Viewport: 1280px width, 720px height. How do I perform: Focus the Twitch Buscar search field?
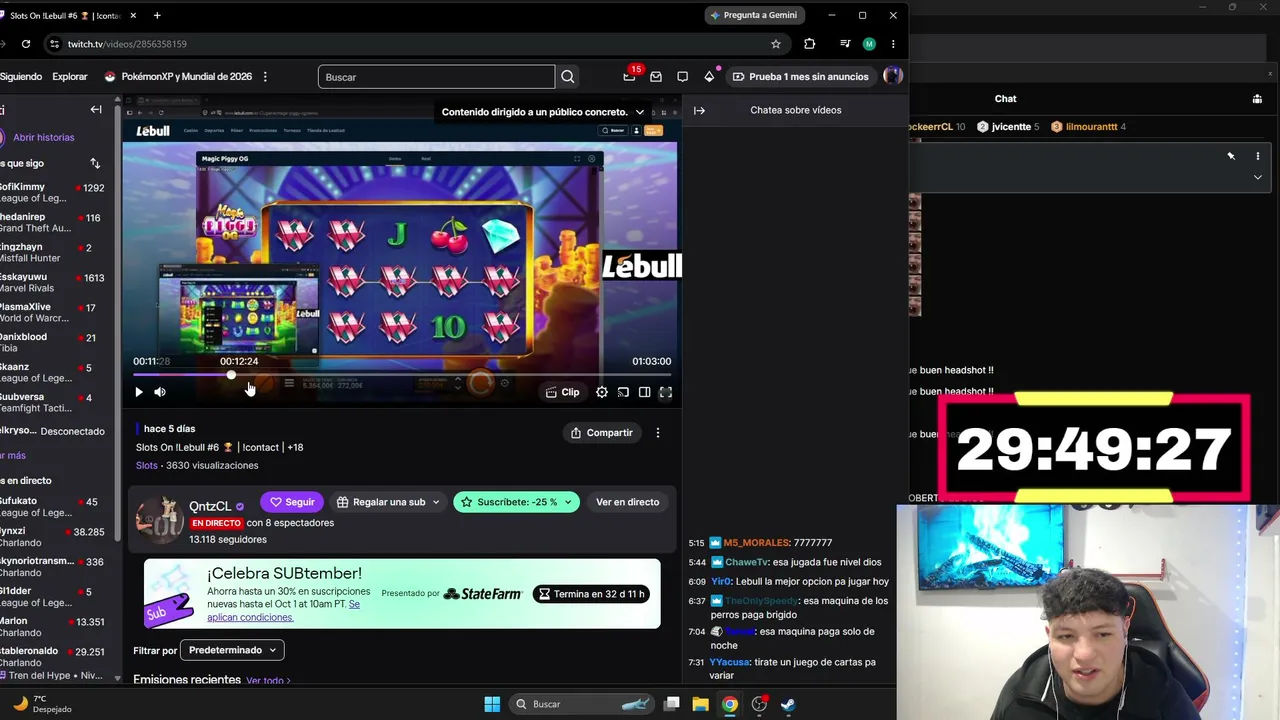coord(437,77)
